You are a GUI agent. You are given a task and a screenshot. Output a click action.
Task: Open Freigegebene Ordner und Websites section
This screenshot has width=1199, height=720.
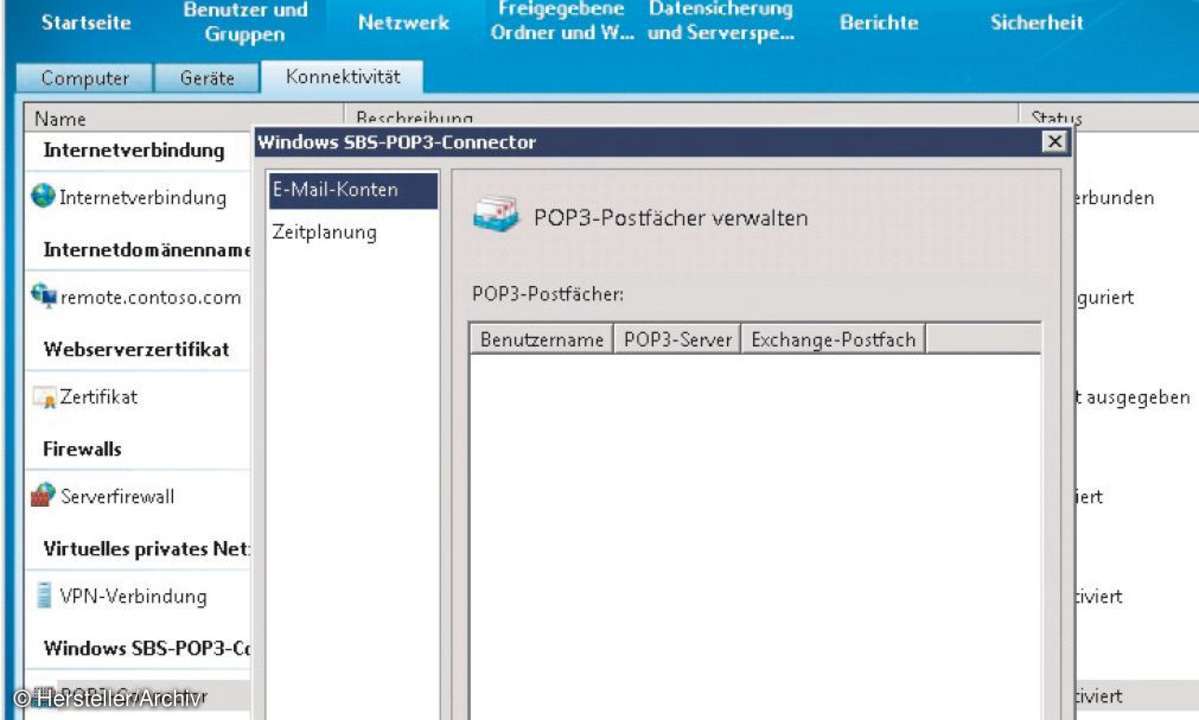562,21
